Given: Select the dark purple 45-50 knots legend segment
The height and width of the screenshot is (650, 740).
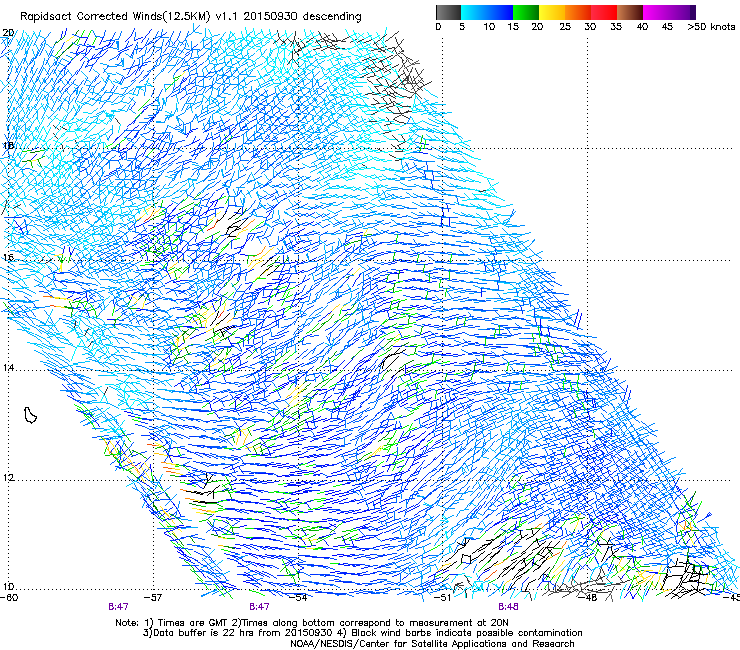Looking at the screenshot, I should pos(682,12).
